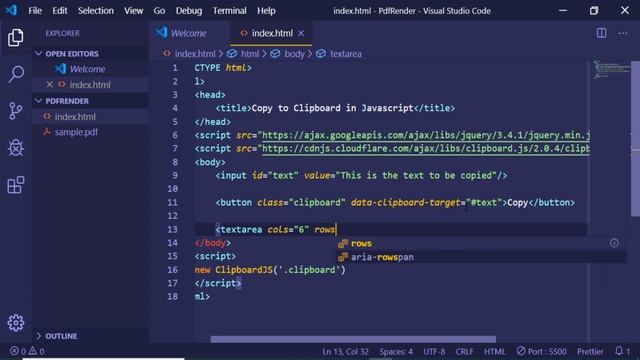
Task: Change language mode via HTML indicator
Action: (x=494, y=351)
